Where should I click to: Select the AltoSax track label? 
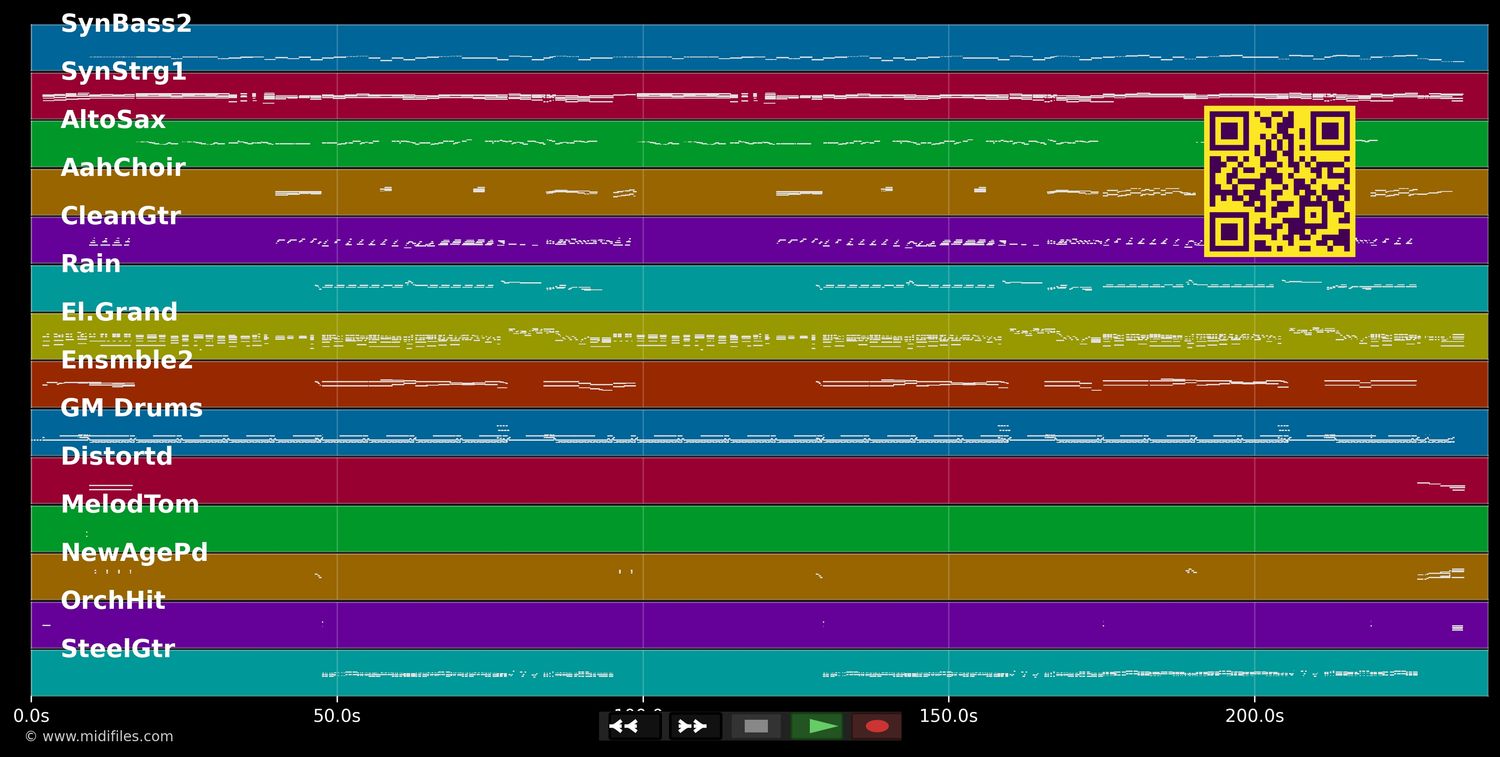(x=113, y=120)
